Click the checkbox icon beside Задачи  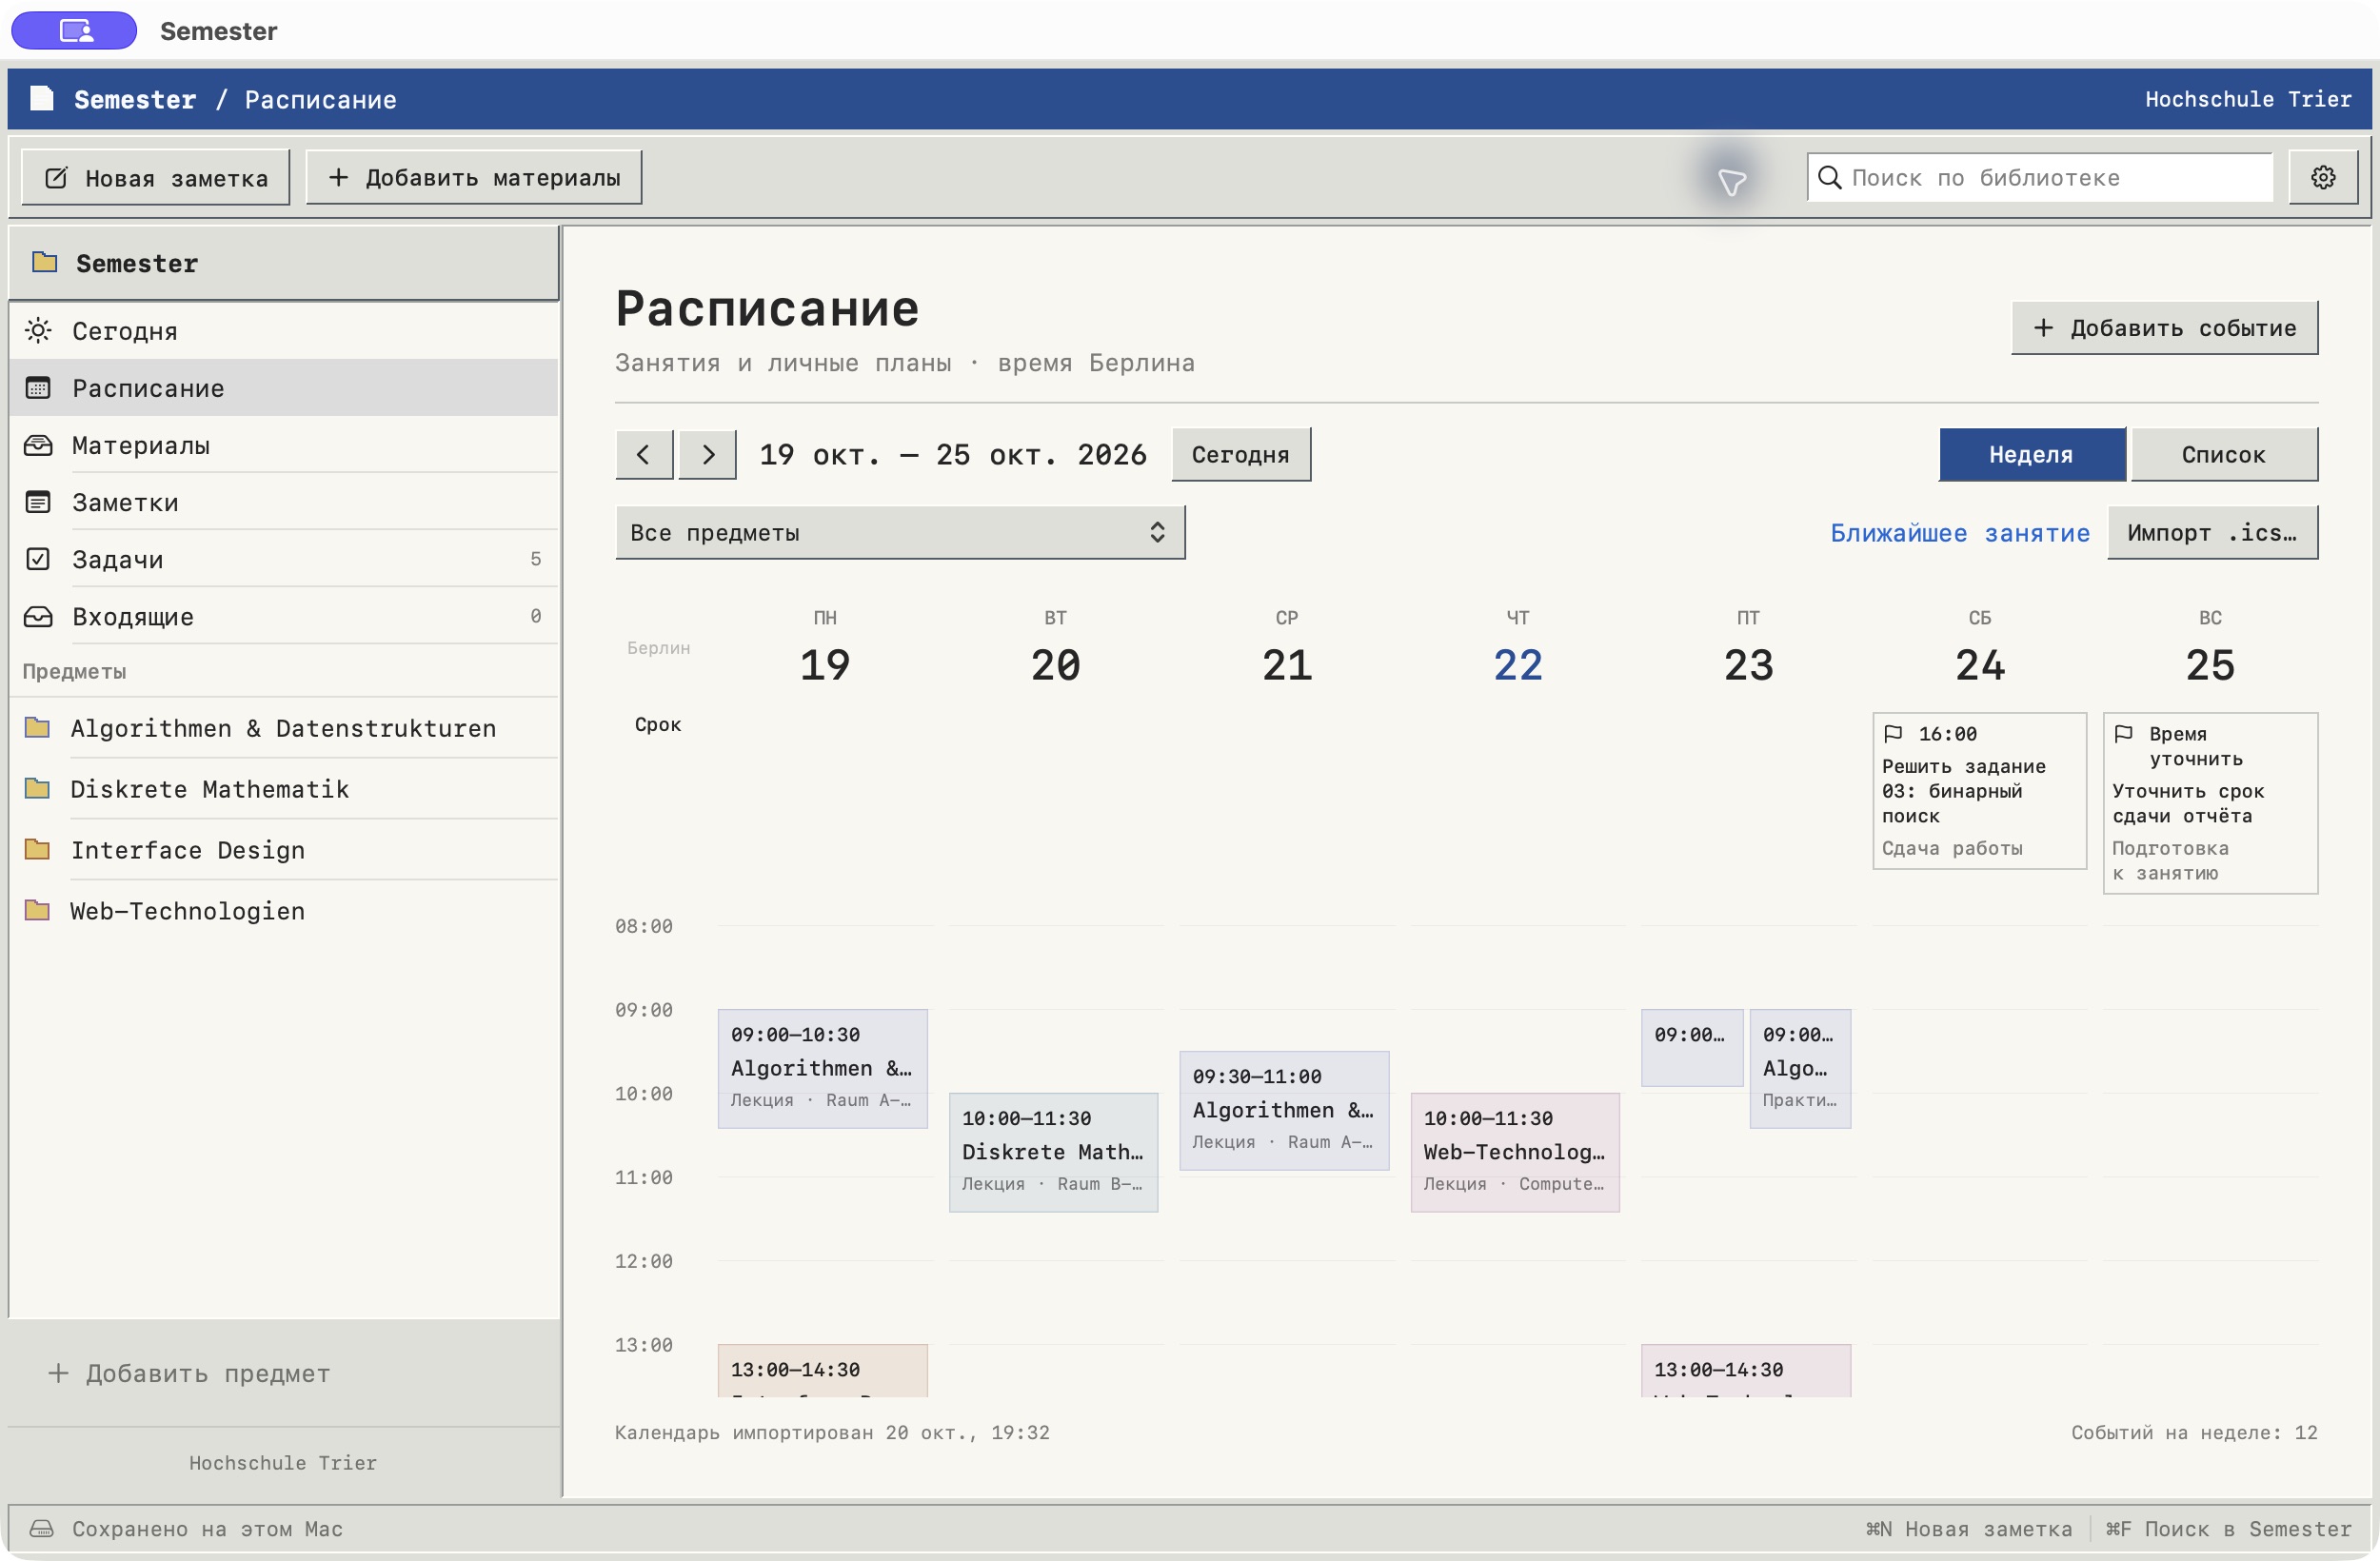(38, 559)
